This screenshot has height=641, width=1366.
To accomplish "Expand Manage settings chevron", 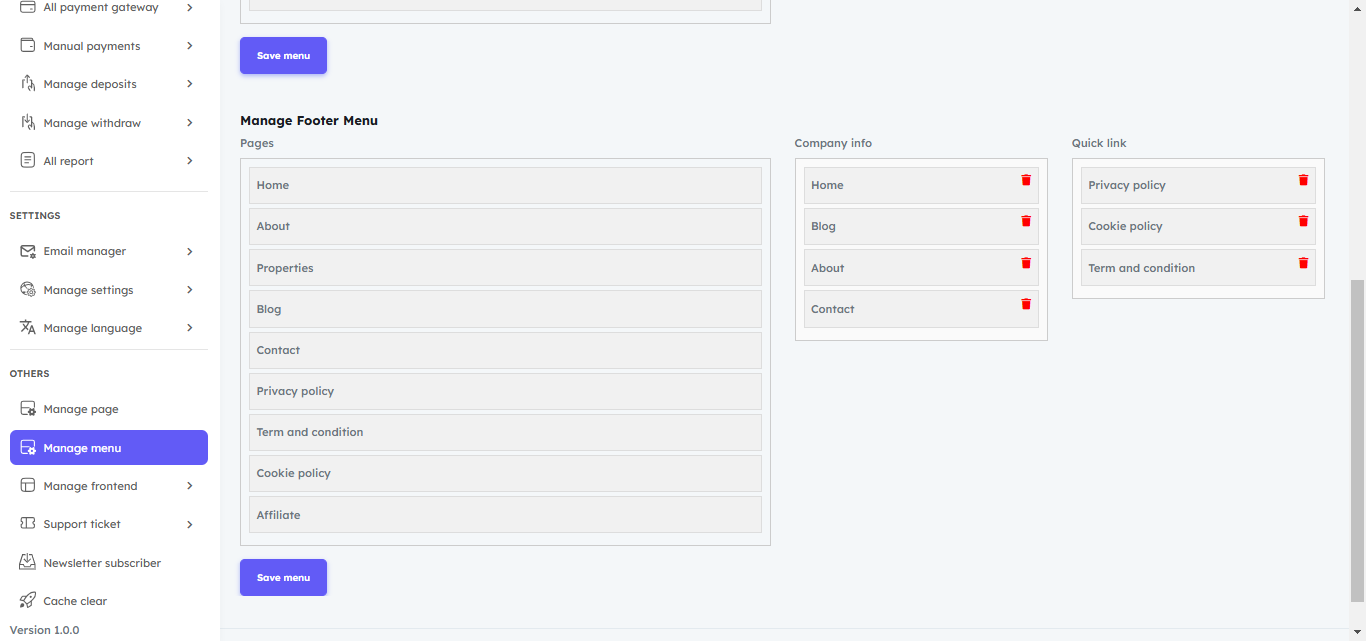I will click(x=189, y=290).
